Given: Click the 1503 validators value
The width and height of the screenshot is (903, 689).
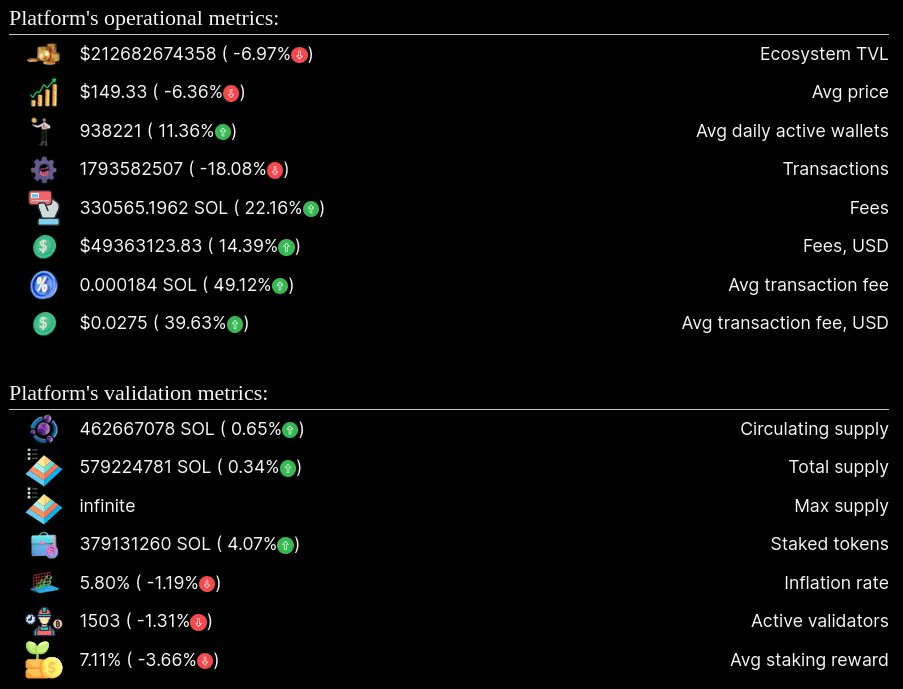Looking at the screenshot, I should coord(100,621).
